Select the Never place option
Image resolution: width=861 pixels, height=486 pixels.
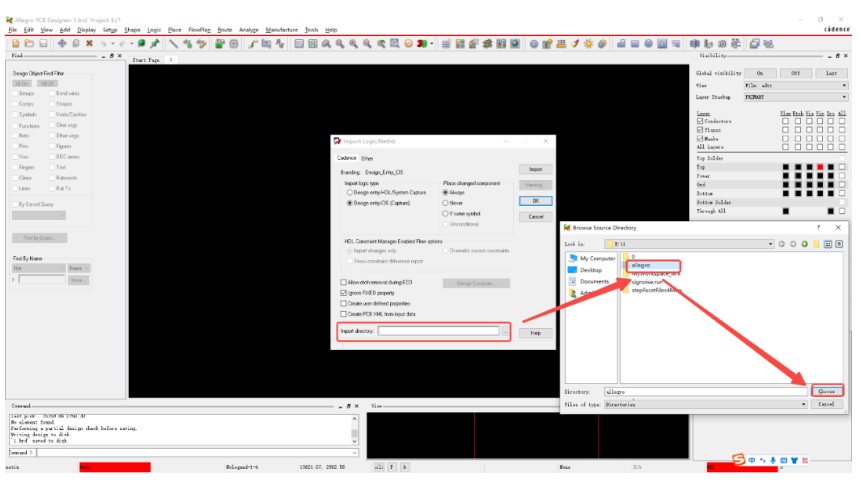445,203
